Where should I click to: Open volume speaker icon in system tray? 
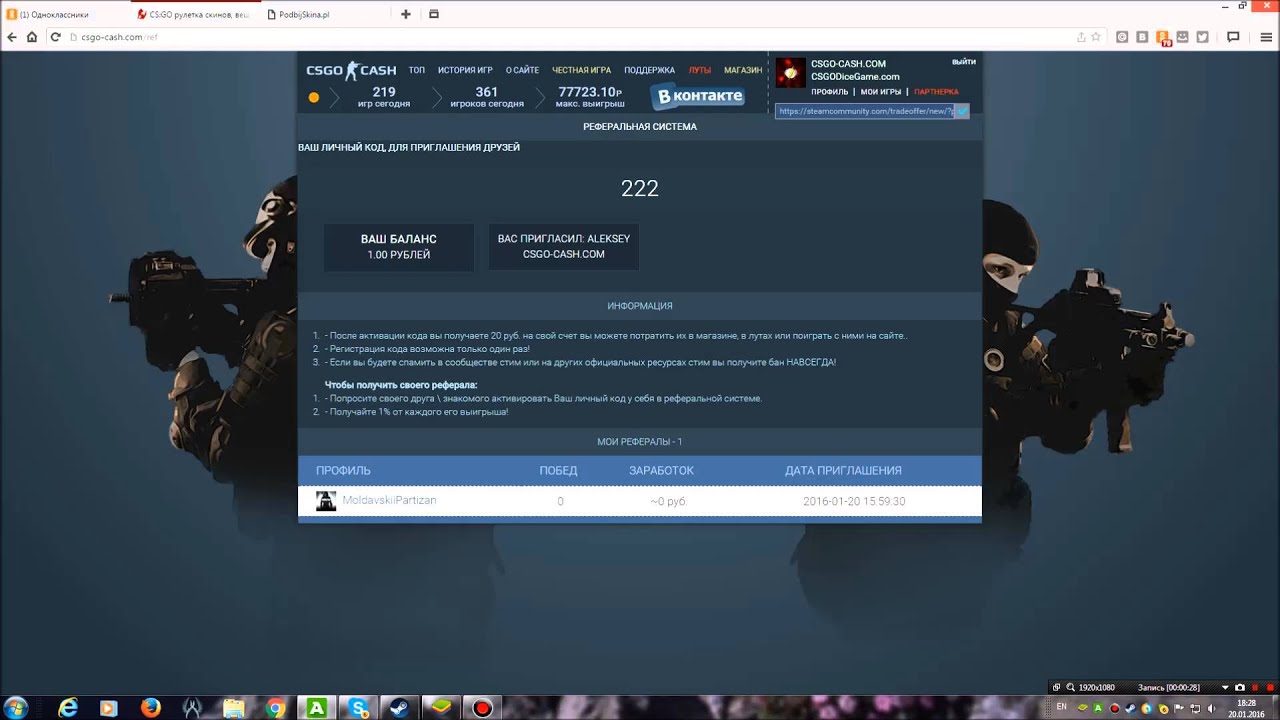coord(1211,708)
